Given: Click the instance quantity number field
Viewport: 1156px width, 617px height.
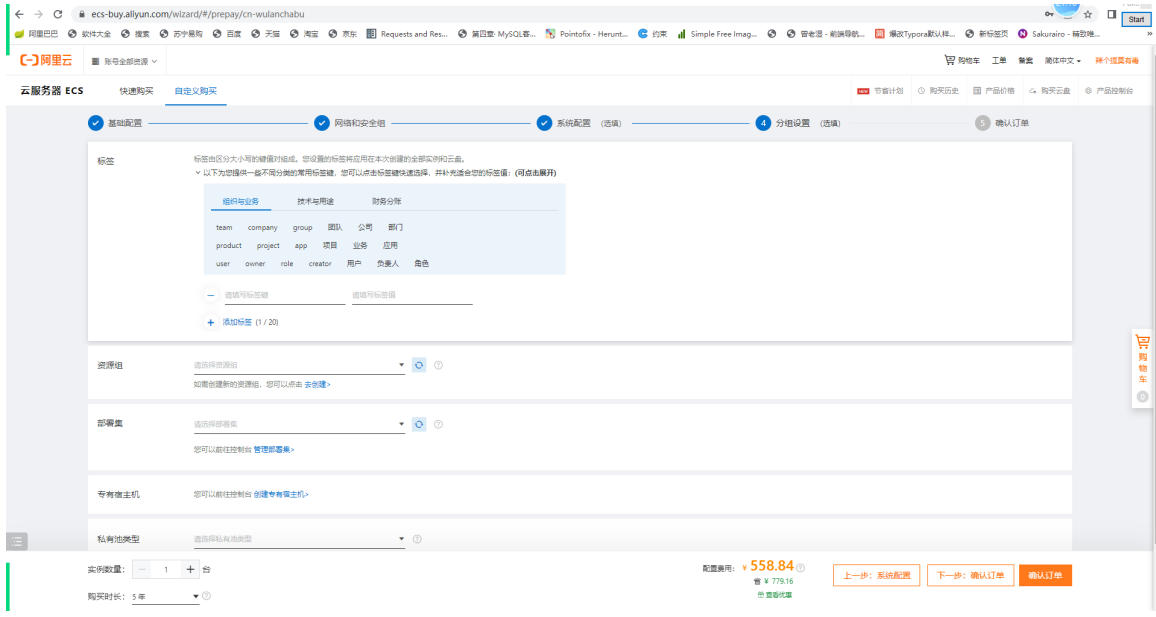Looking at the screenshot, I should 167,569.
